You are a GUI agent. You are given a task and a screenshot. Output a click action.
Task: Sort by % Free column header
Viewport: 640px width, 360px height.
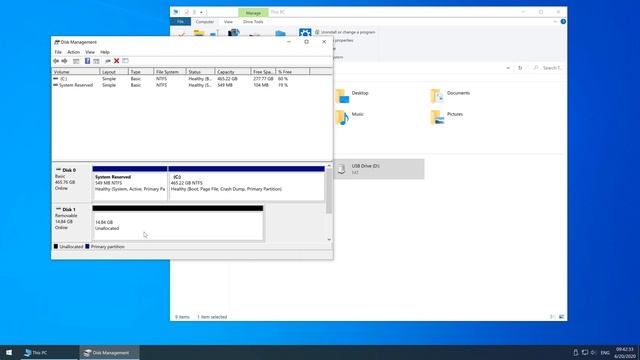(x=292, y=72)
